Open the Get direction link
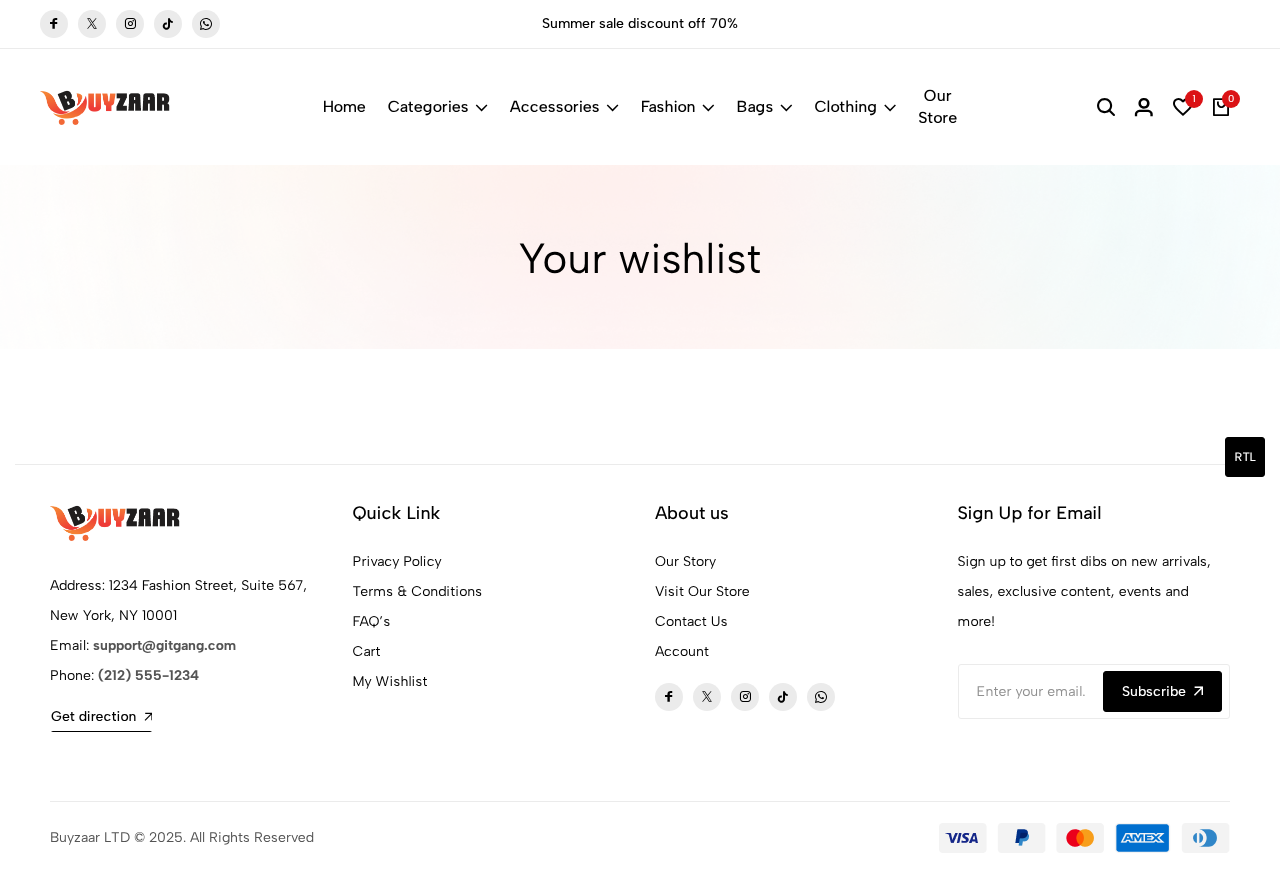1280x873 pixels. coord(102,717)
